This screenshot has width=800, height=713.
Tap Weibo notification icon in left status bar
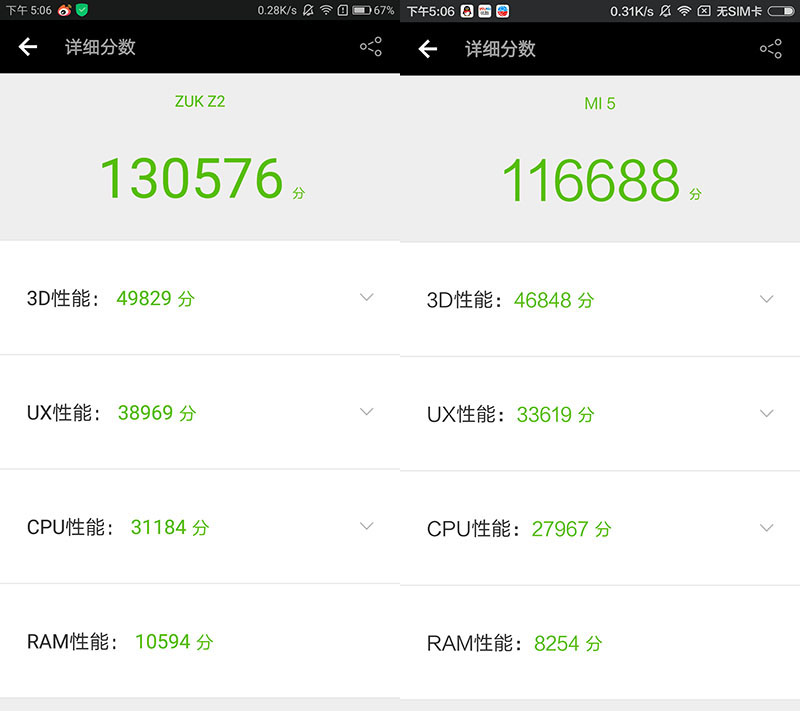[64, 10]
